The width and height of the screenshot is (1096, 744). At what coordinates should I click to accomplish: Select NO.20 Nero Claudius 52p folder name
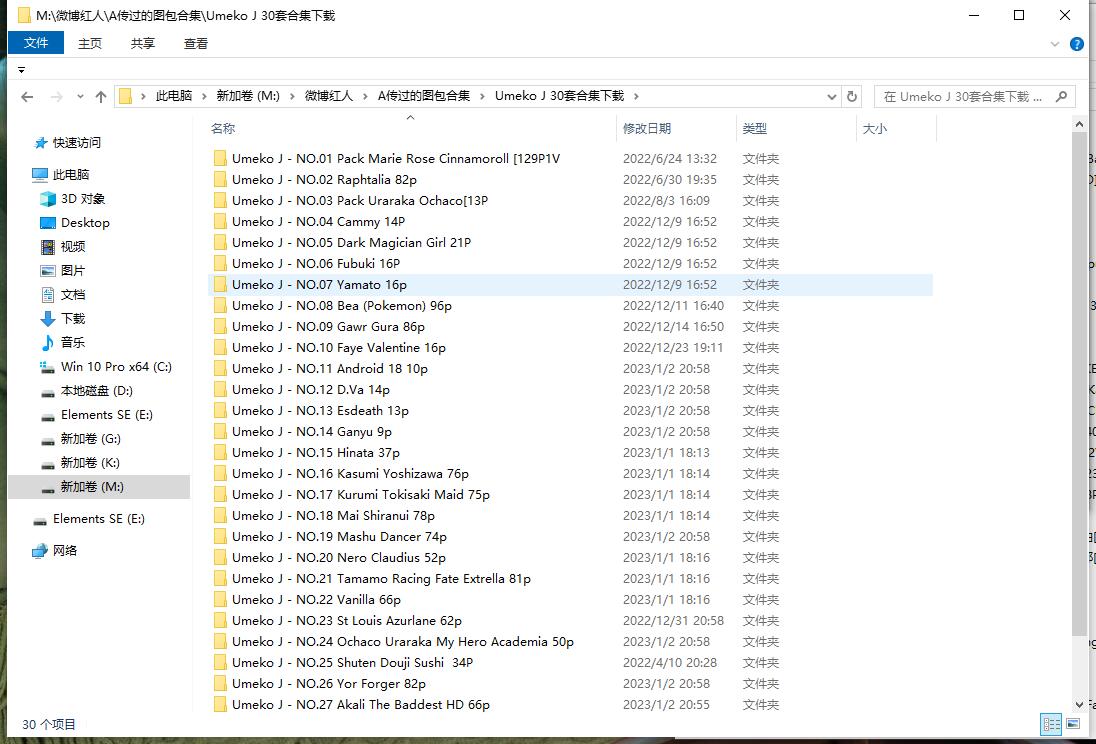(x=339, y=557)
